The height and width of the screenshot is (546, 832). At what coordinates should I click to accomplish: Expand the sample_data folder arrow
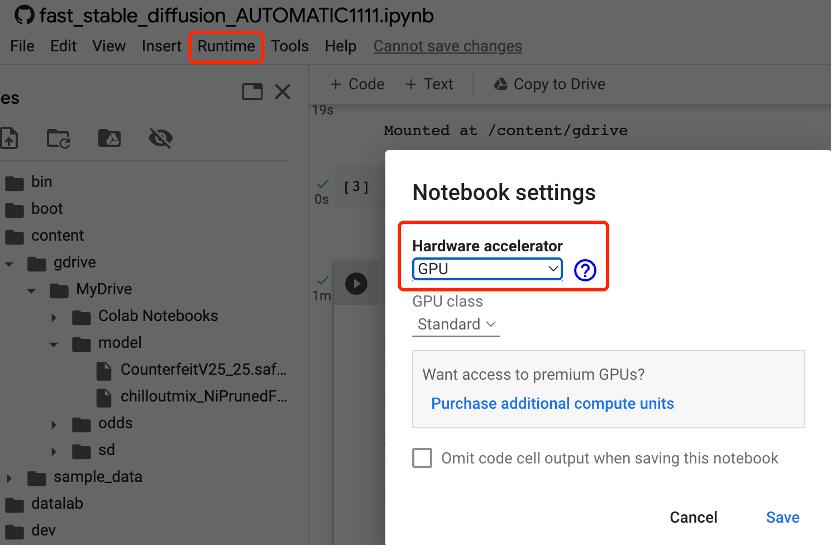coord(9,478)
